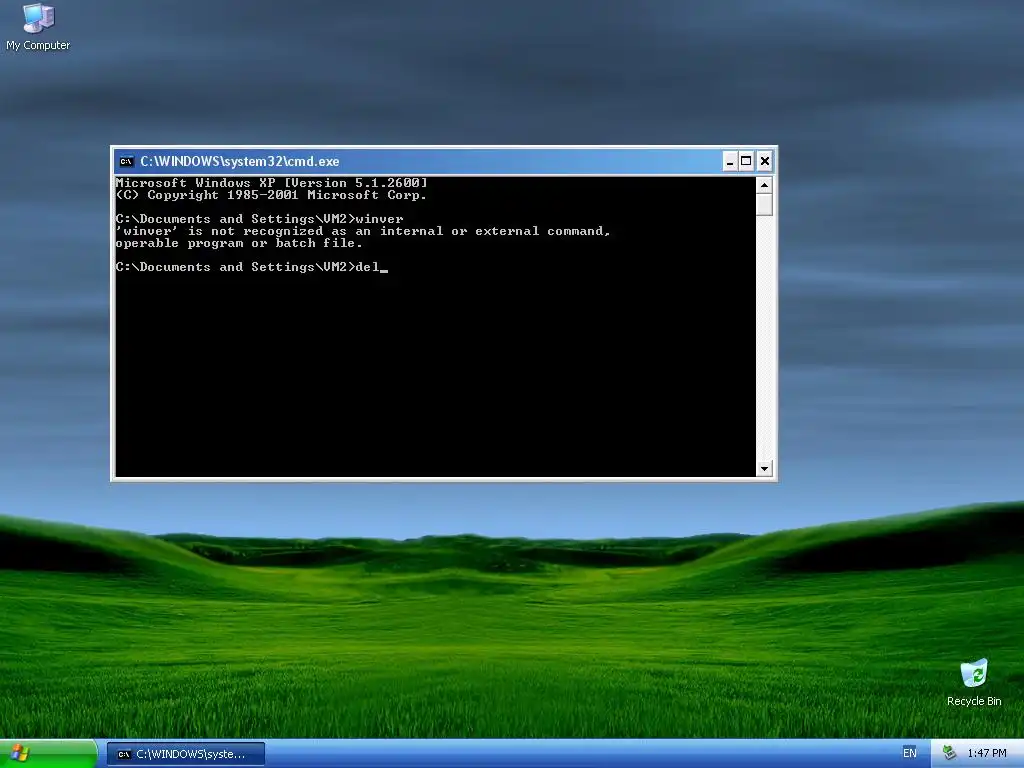Click the 'winver' command prompt line
This screenshot has width=1024, height=768.
[x=259, y=219]
